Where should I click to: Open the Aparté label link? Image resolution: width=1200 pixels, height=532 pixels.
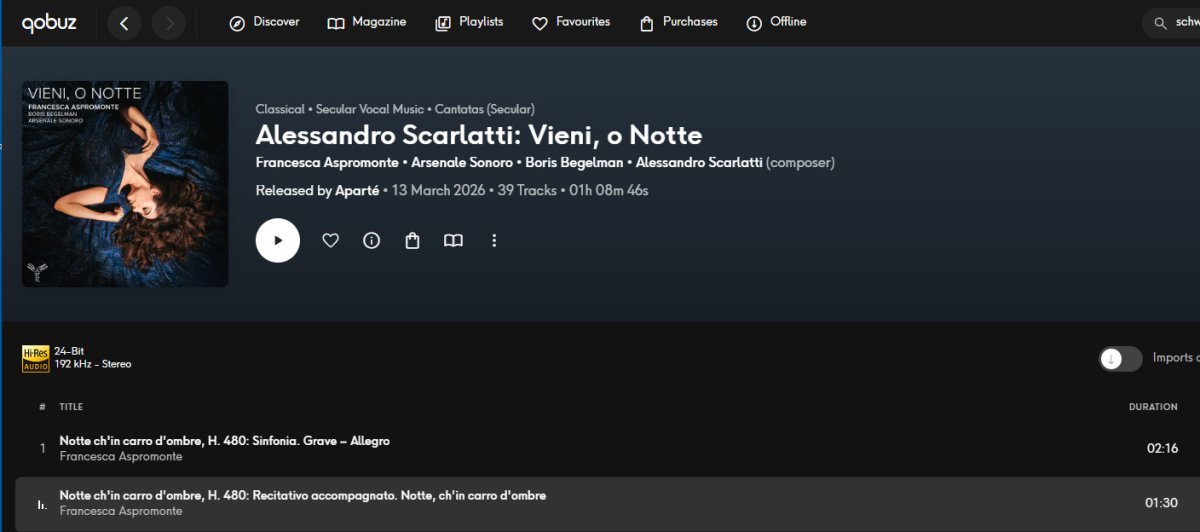pyautogui.click(x=359, y=190)
